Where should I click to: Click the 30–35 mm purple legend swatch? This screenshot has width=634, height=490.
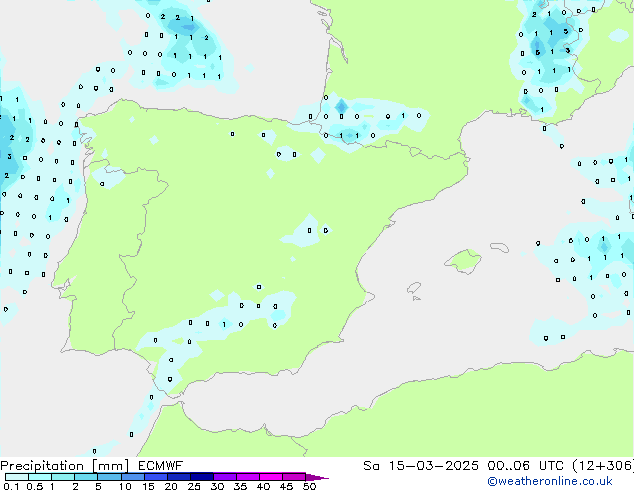(x=225, y=477)
